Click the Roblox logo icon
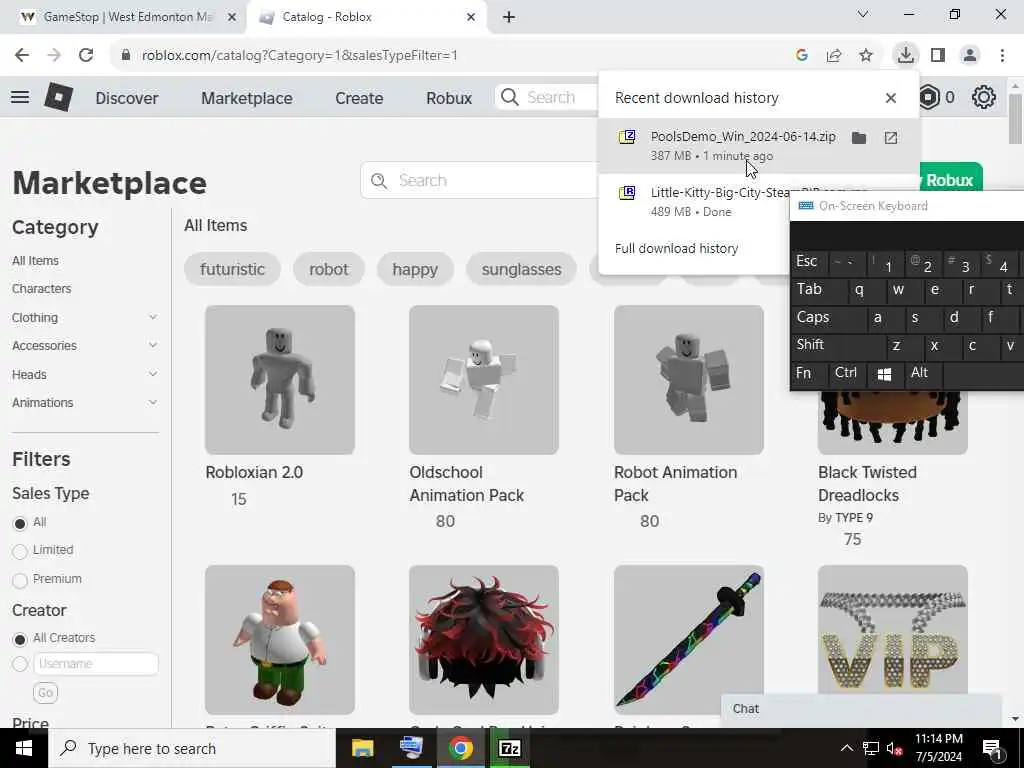1024x768 pixels. coord(58,97)
